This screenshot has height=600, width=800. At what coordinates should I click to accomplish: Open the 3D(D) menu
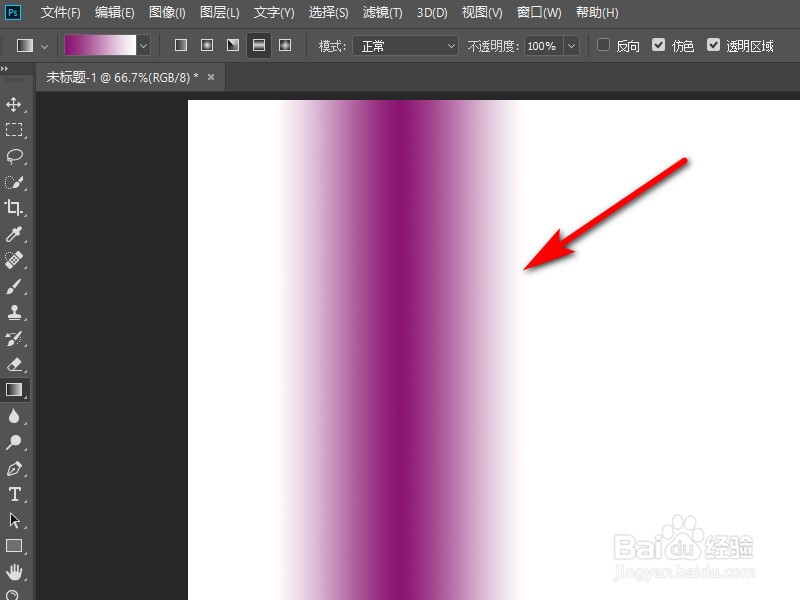tap(432, 12)
